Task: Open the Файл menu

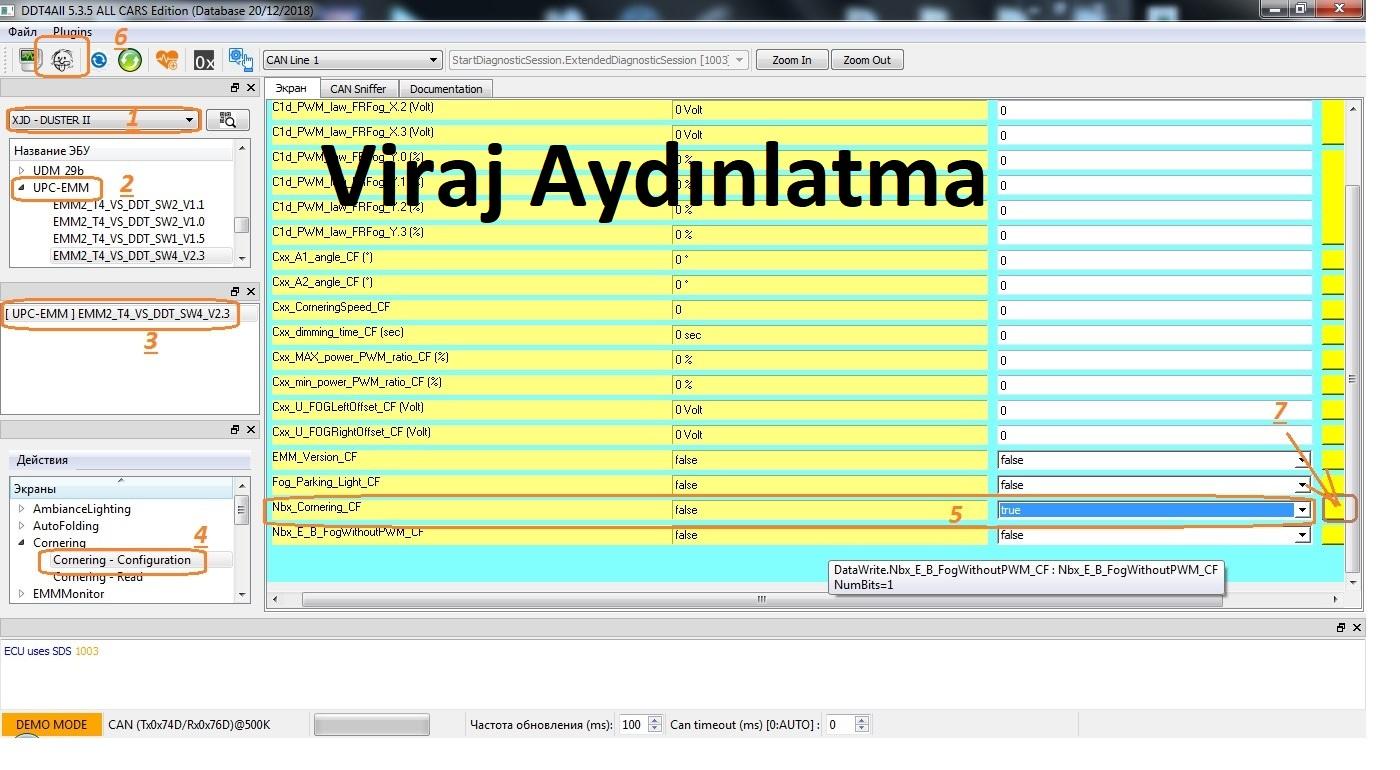Action: click(x=22, y=32)
